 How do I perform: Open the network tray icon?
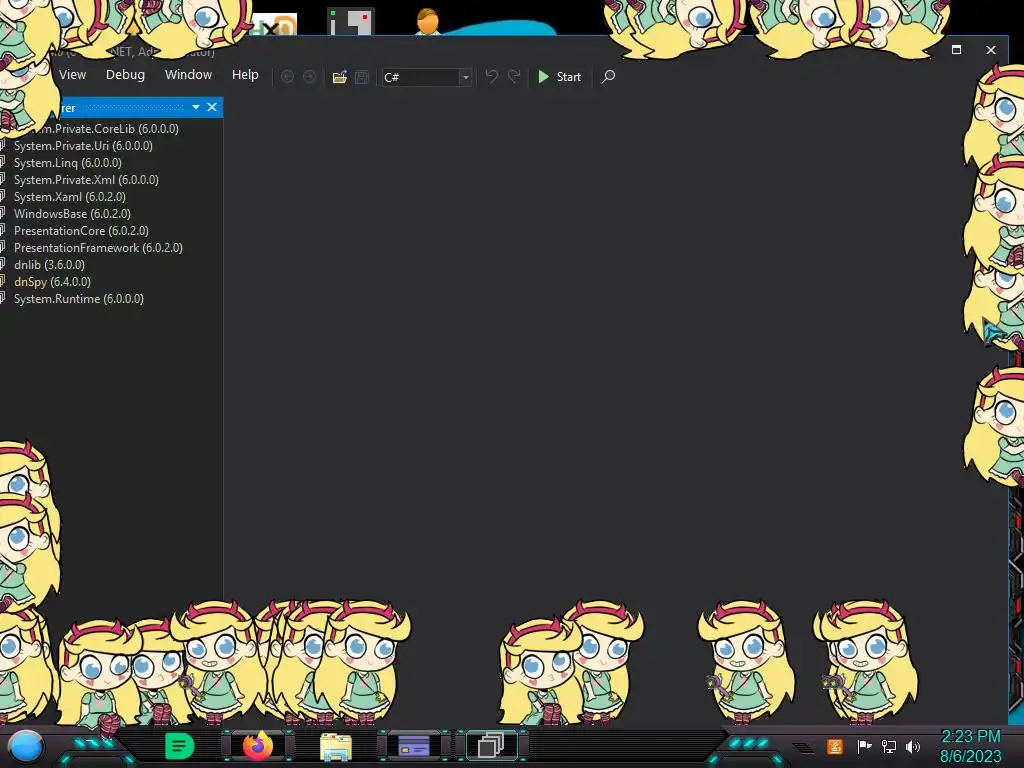(888, 746)
